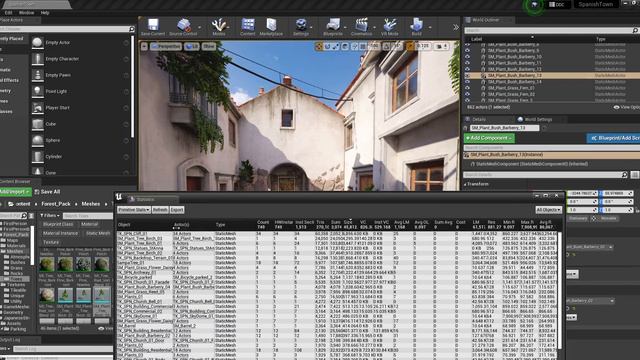Click the Export button in Statistics
Screen dimensions: 640x360
click(177, 210)
